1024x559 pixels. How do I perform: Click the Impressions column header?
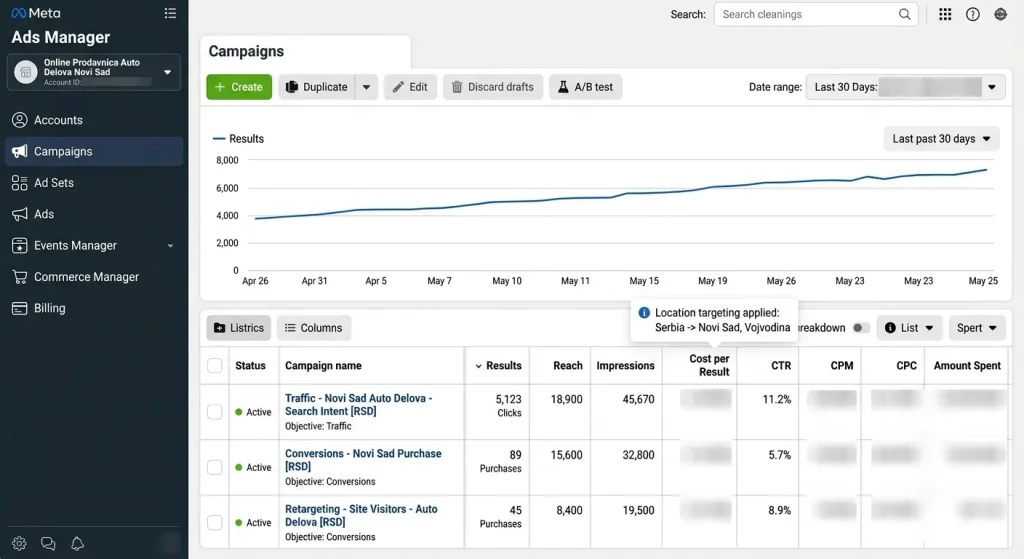pos(625,366)
